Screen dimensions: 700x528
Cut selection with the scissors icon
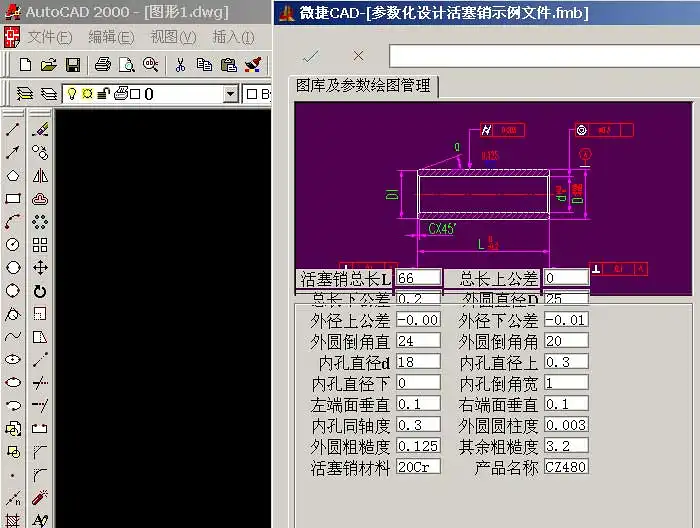(180, 65)
